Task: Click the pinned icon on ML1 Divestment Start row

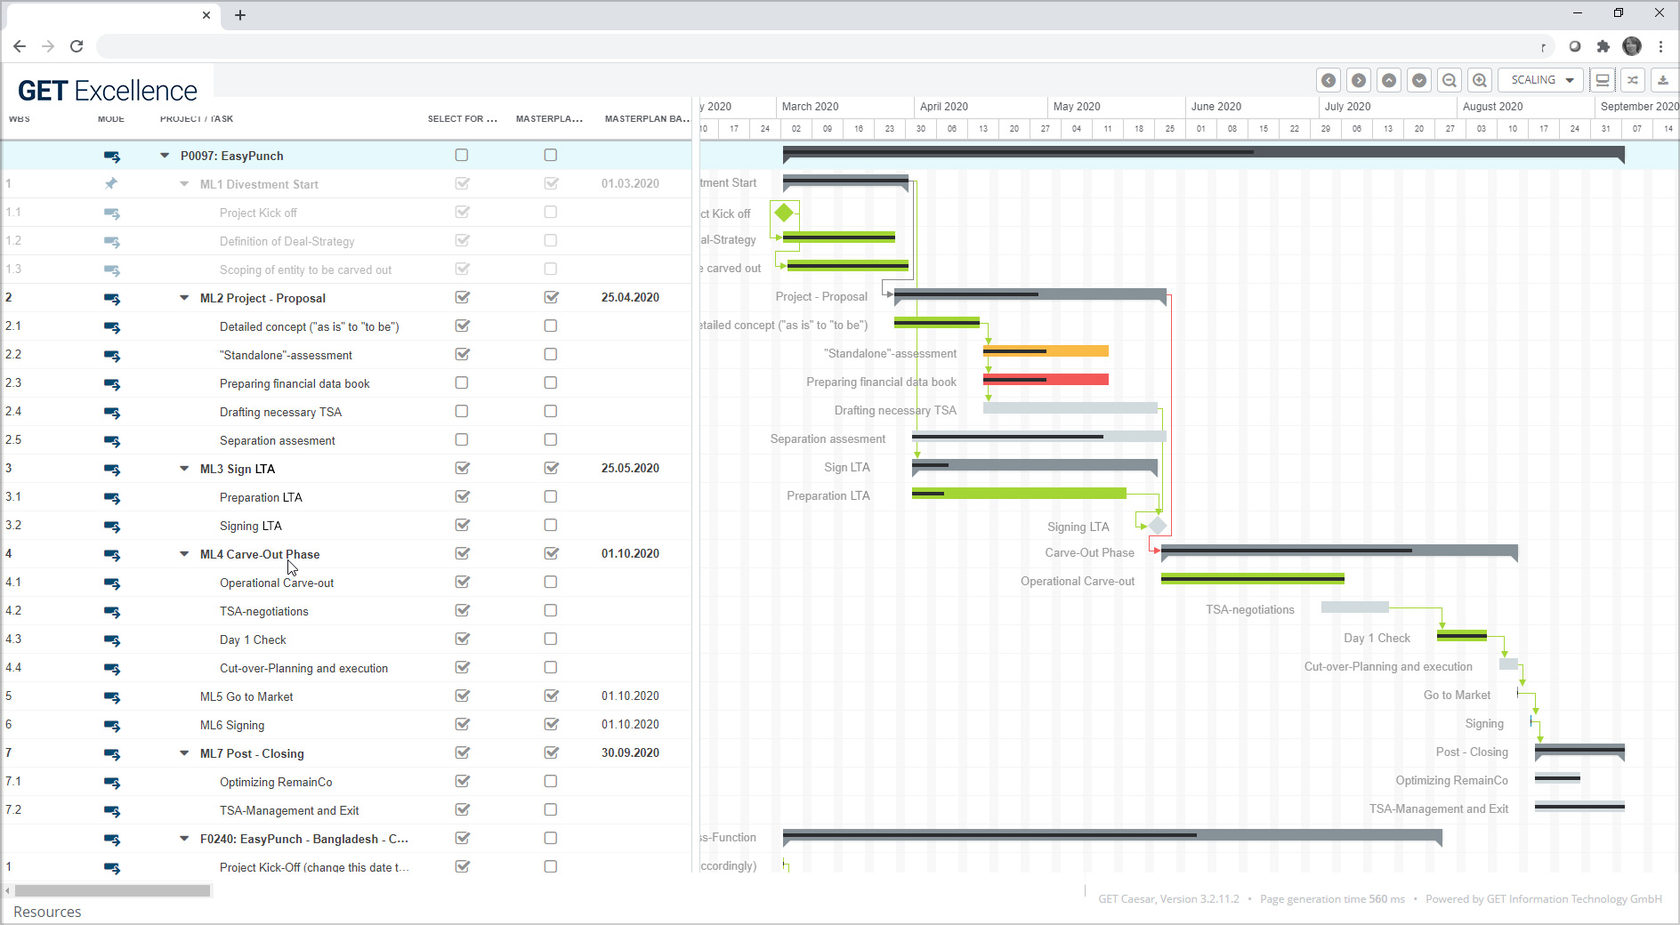Action: tap(111, 183)
